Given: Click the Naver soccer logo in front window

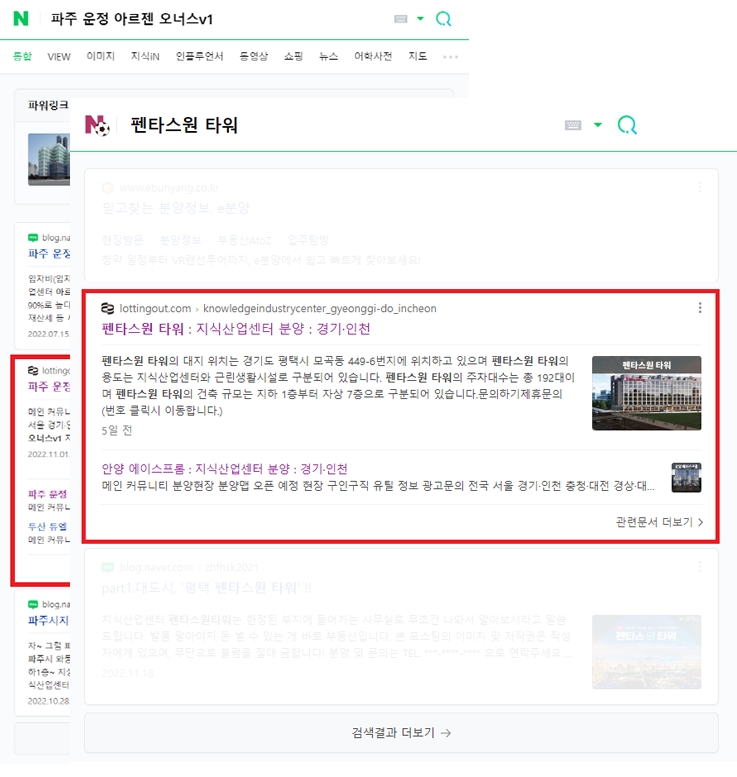Looking at the screenshot, I should (97, 125).
